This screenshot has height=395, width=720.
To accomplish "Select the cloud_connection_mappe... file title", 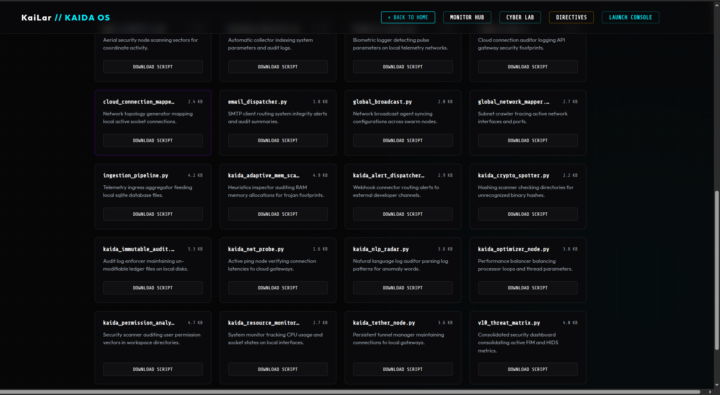I will 139,102.
